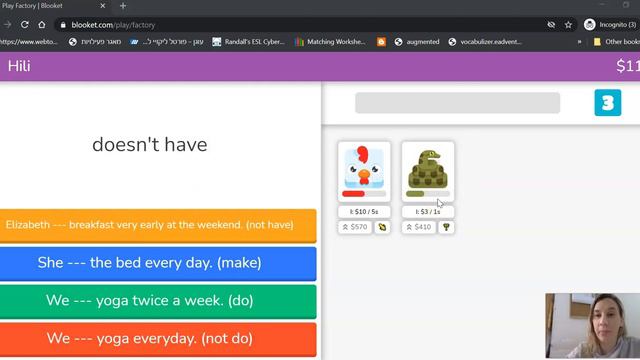Go to browser home page

click(42, 25)
